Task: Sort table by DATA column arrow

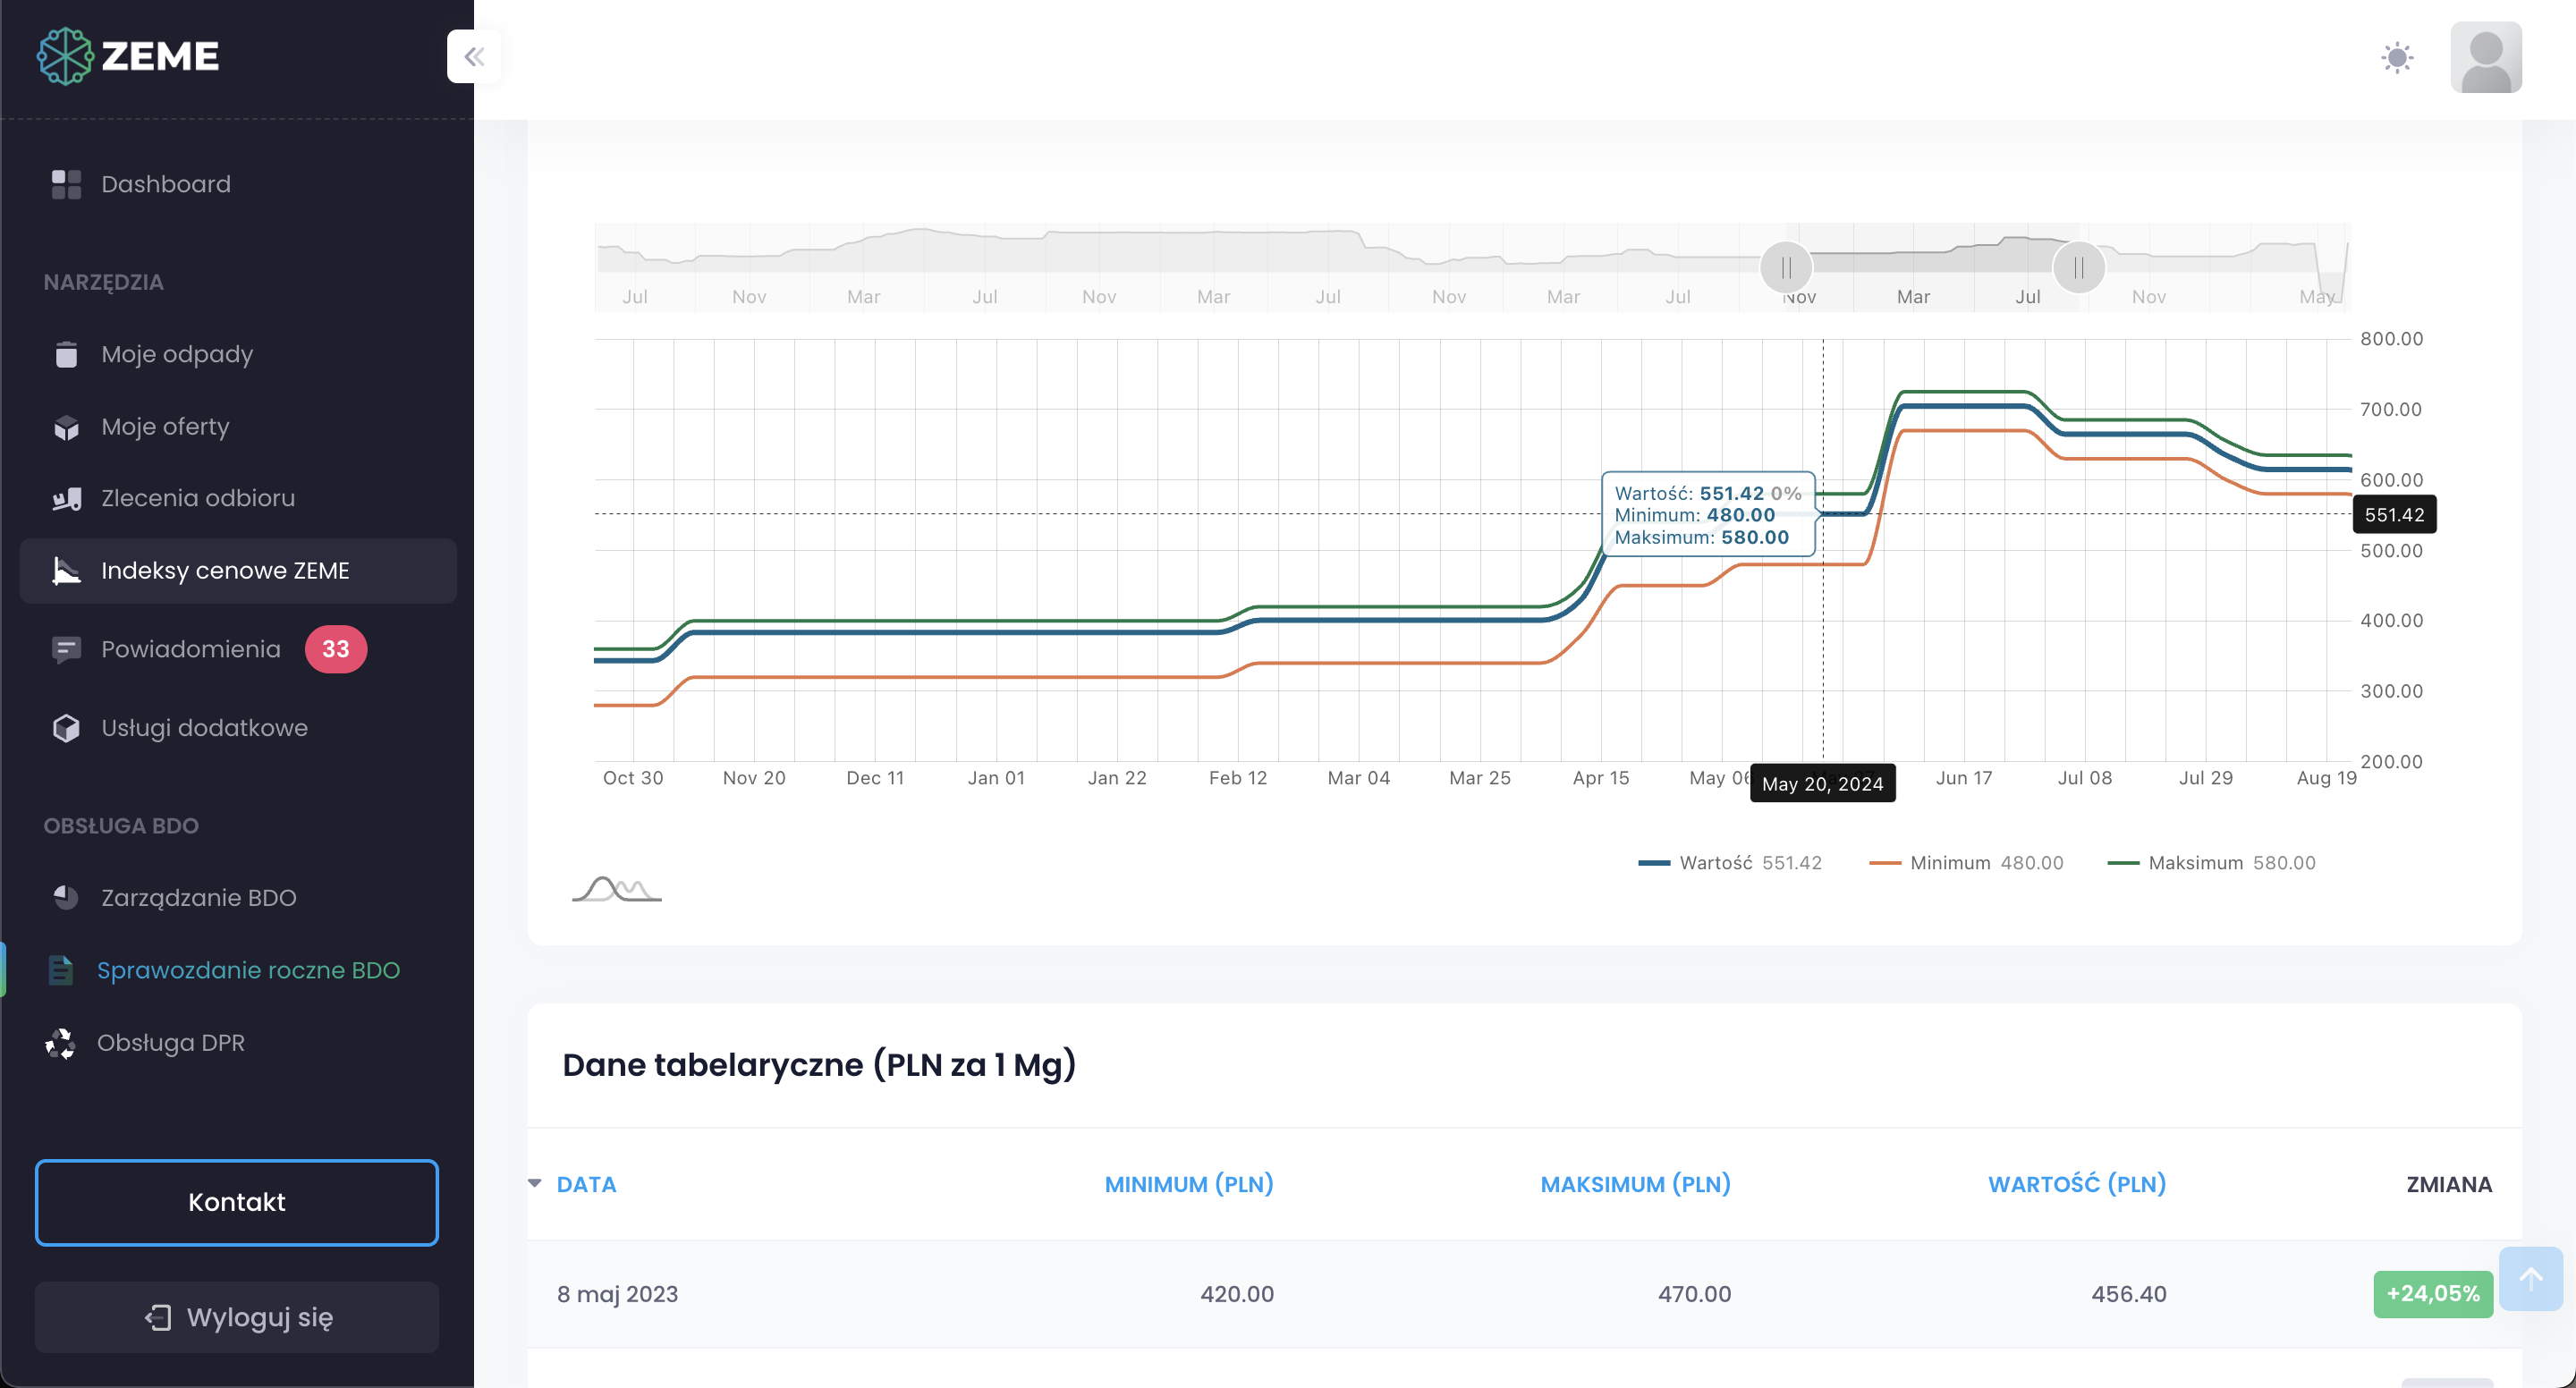Action: coord(535,1184)
